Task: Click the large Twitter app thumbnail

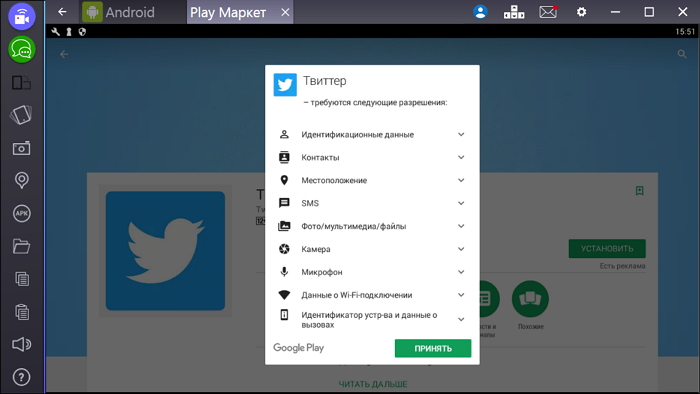Action: (x=165, y=251)
